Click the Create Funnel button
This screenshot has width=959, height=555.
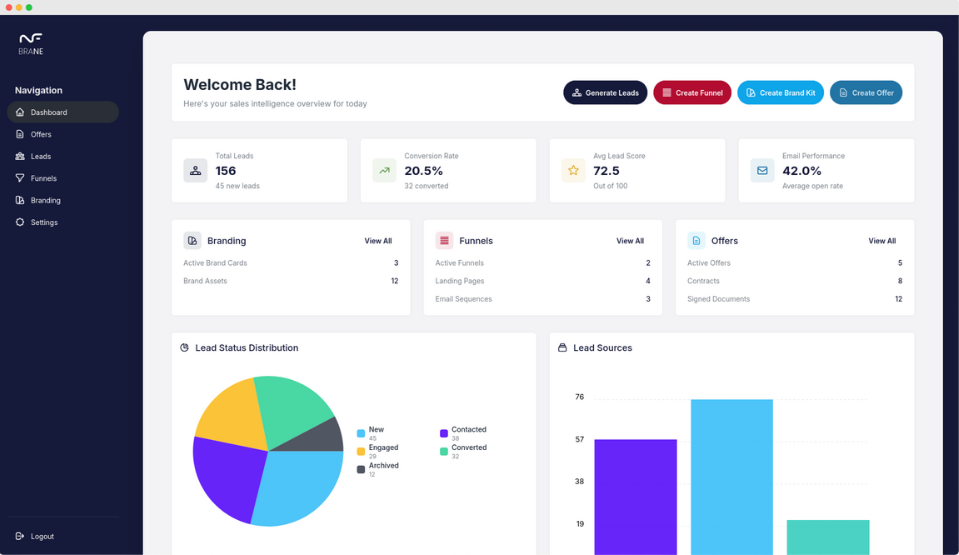point(692,92)
